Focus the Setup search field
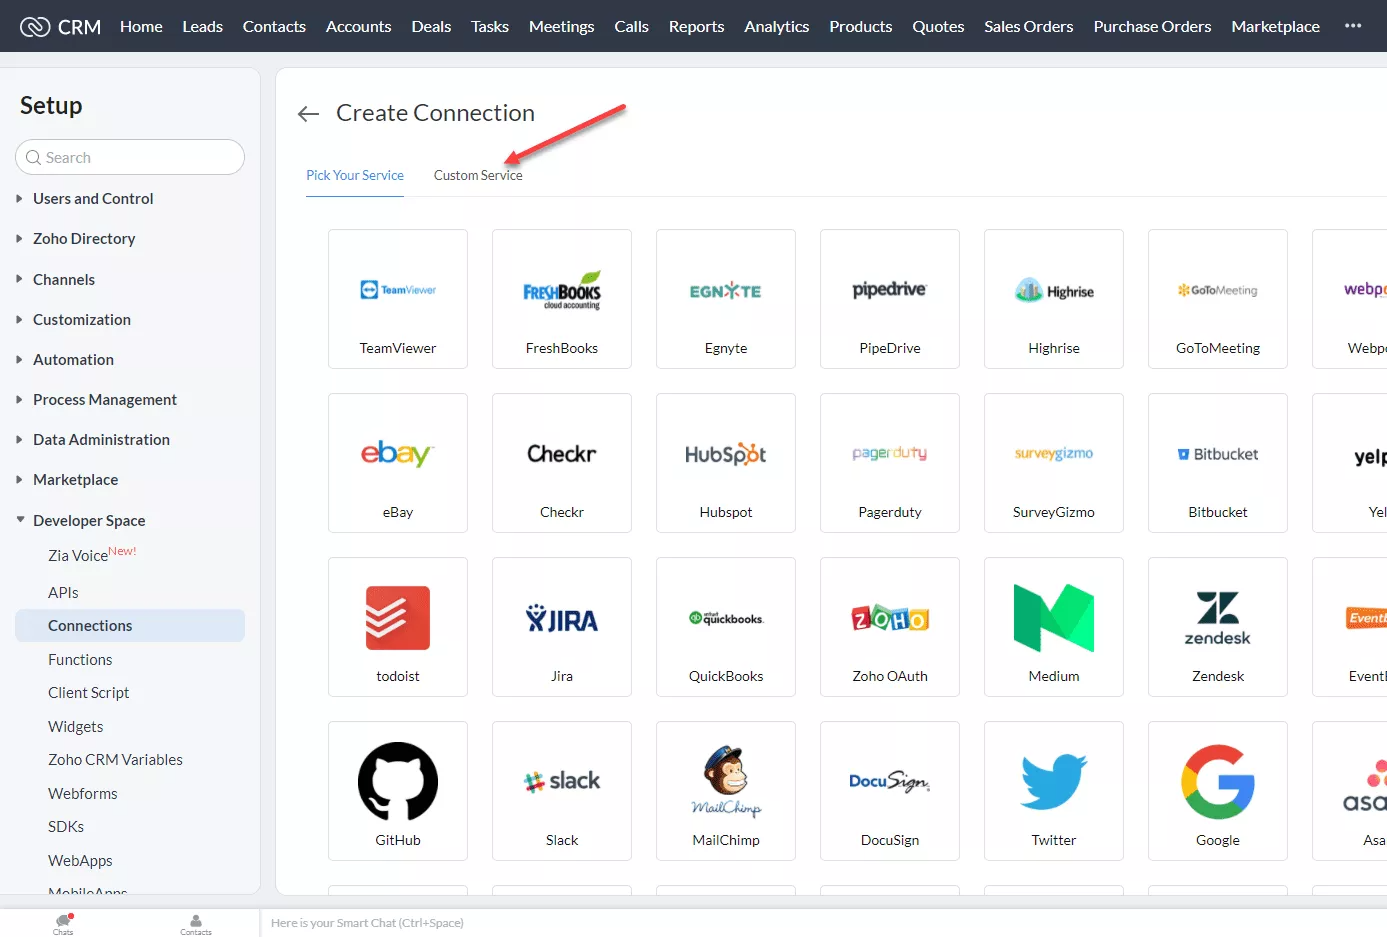1387x937 pixels. coord(130,157)
